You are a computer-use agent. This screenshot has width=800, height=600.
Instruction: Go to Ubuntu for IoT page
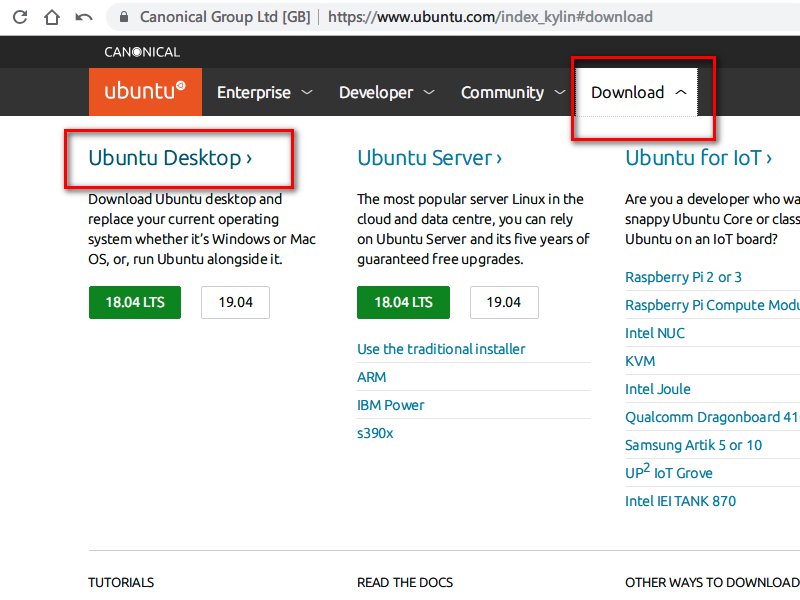[698, 158]
